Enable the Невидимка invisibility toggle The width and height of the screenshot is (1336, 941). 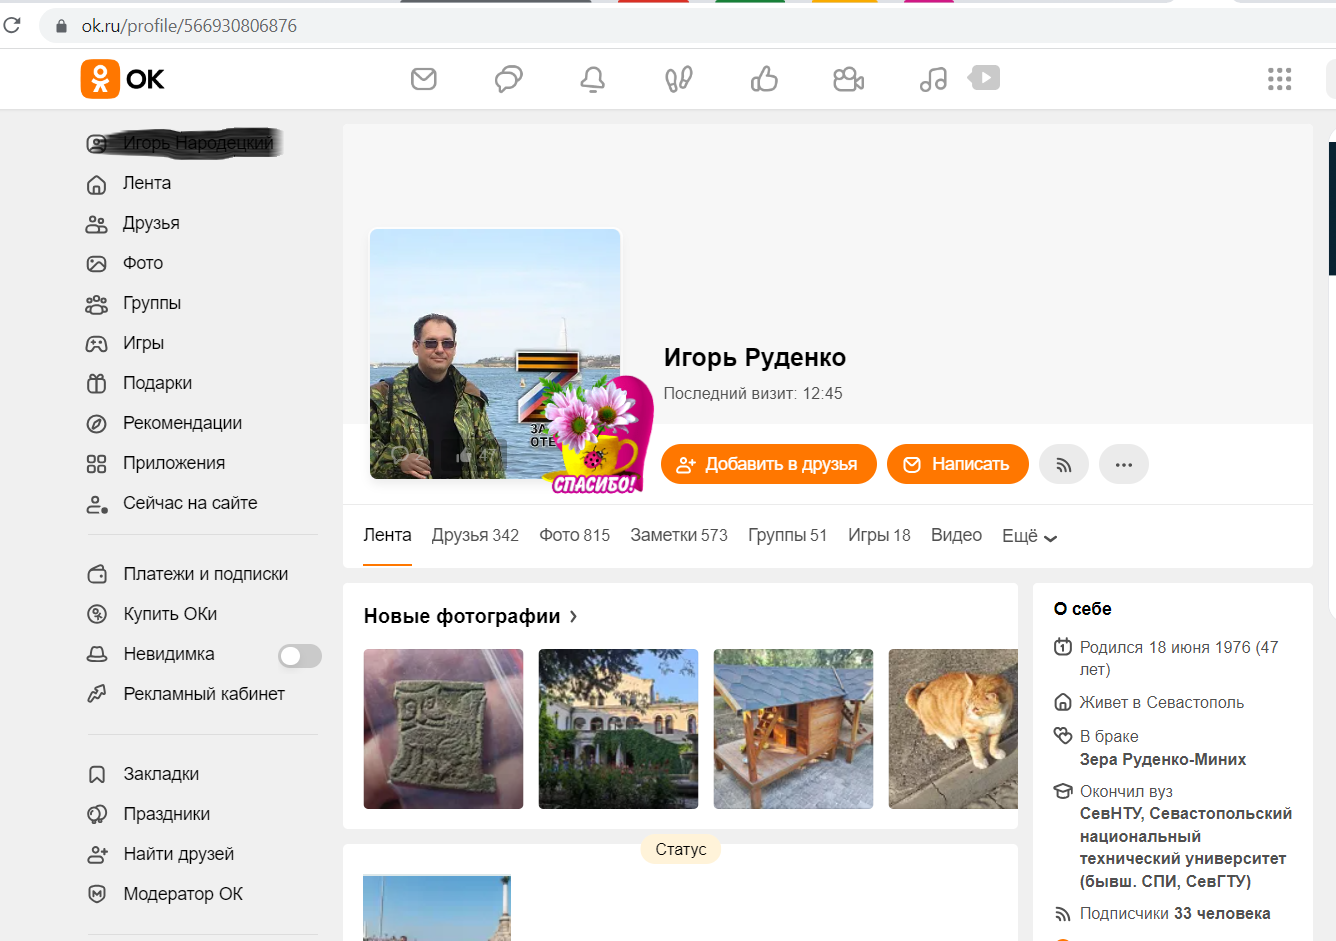pyautogui.click(x=299, y=654)
